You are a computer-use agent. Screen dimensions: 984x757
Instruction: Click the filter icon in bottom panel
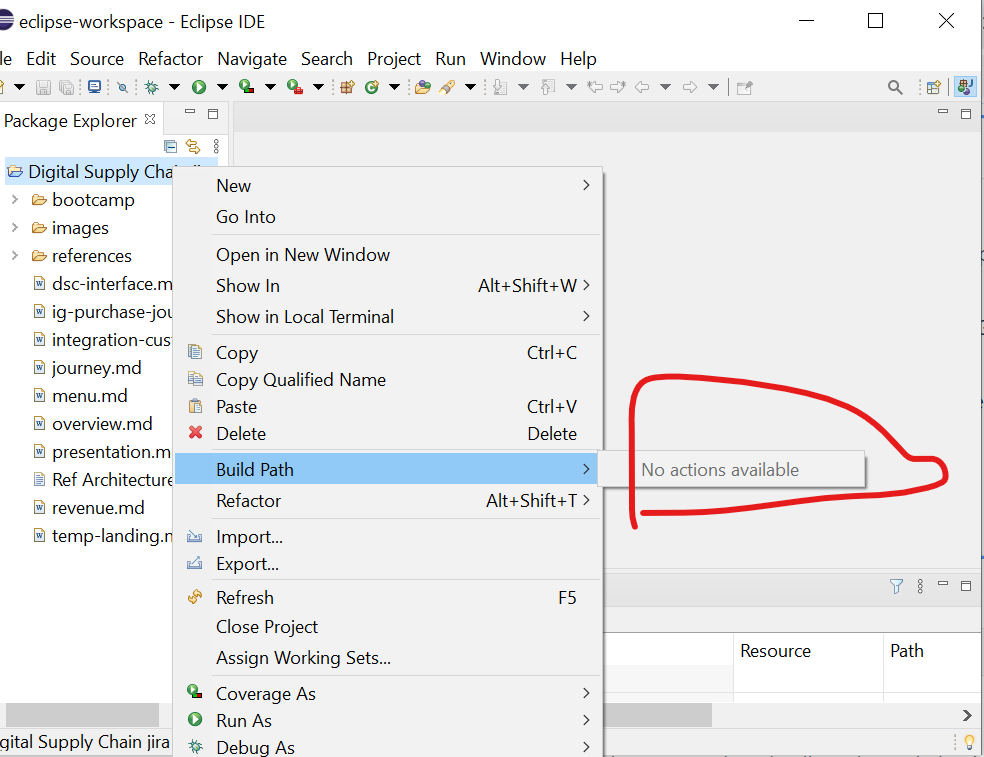(896, 586)
